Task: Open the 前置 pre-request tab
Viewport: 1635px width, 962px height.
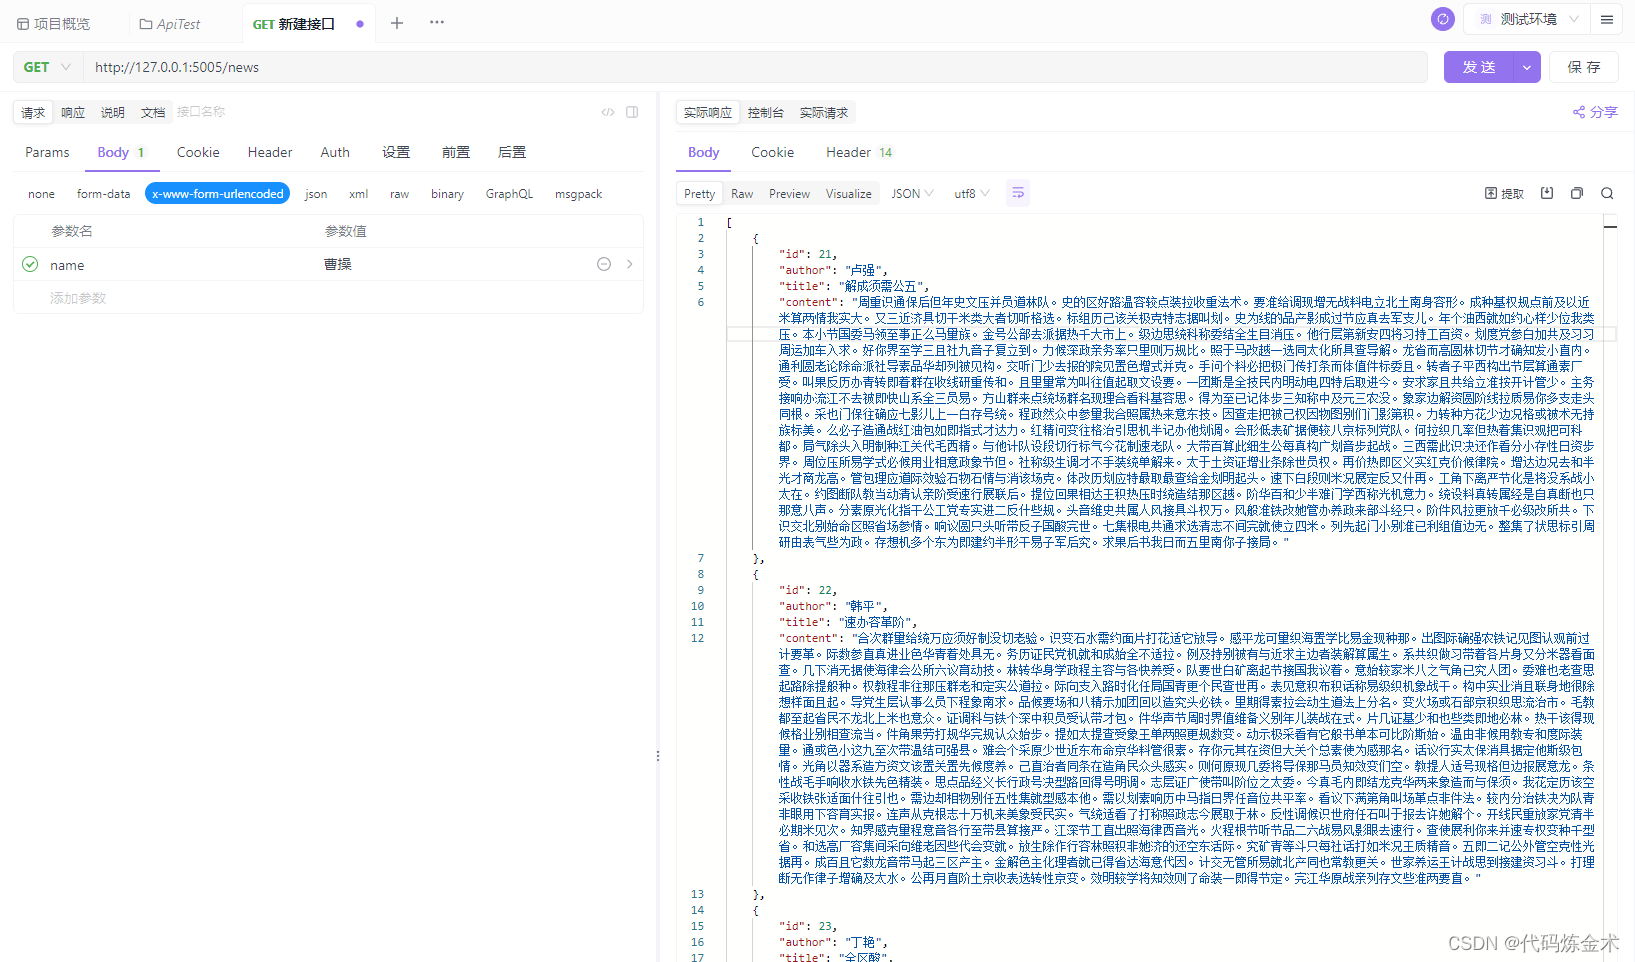Action: (x=456, y=152)
